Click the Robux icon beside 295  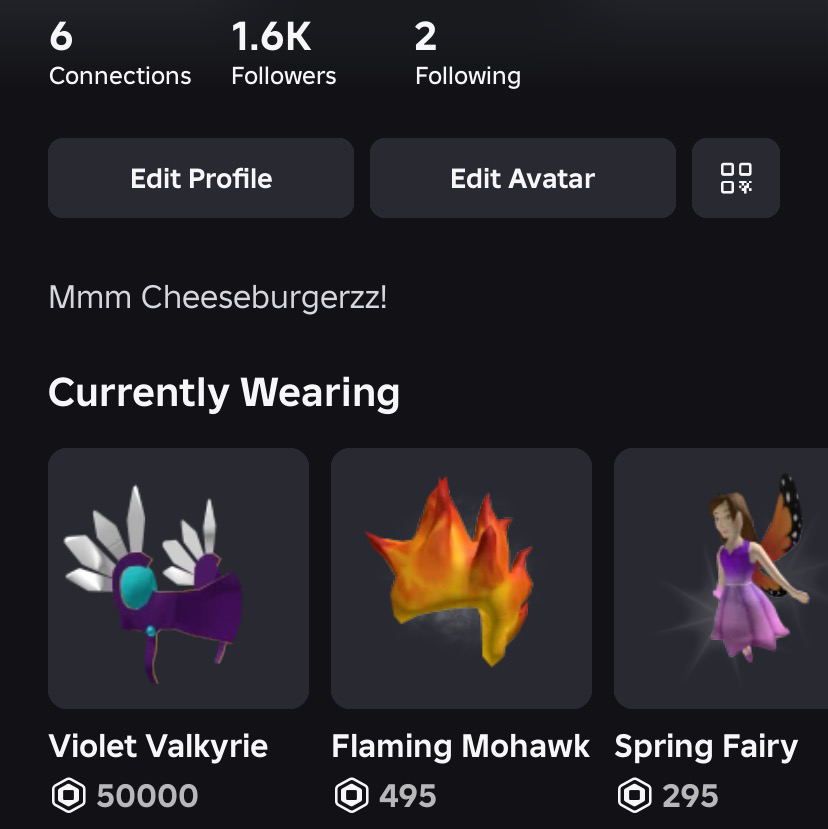point(634,796)
